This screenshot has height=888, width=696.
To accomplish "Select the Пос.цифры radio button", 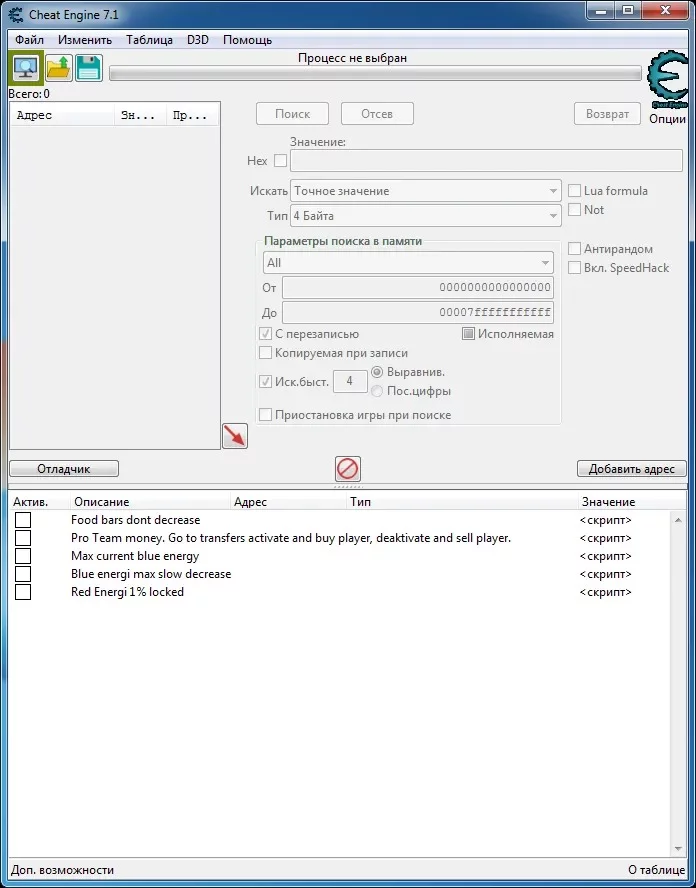I will click(x=377, y=391).
